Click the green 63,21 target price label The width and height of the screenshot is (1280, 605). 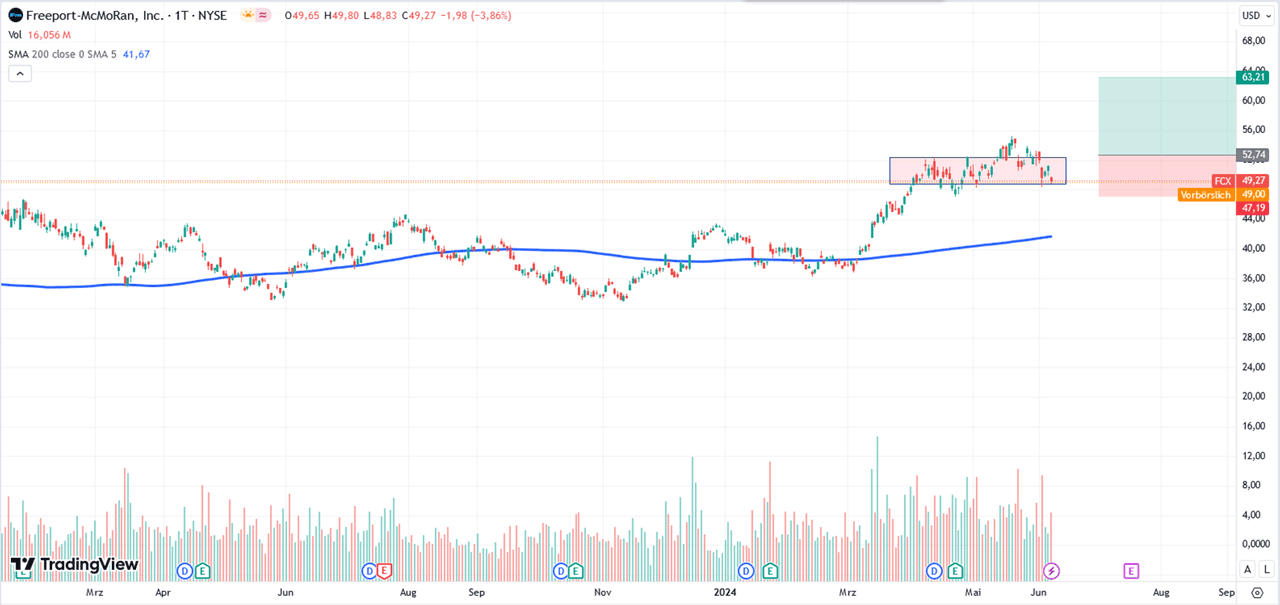pyautogui.click(x=1253, y=77)
